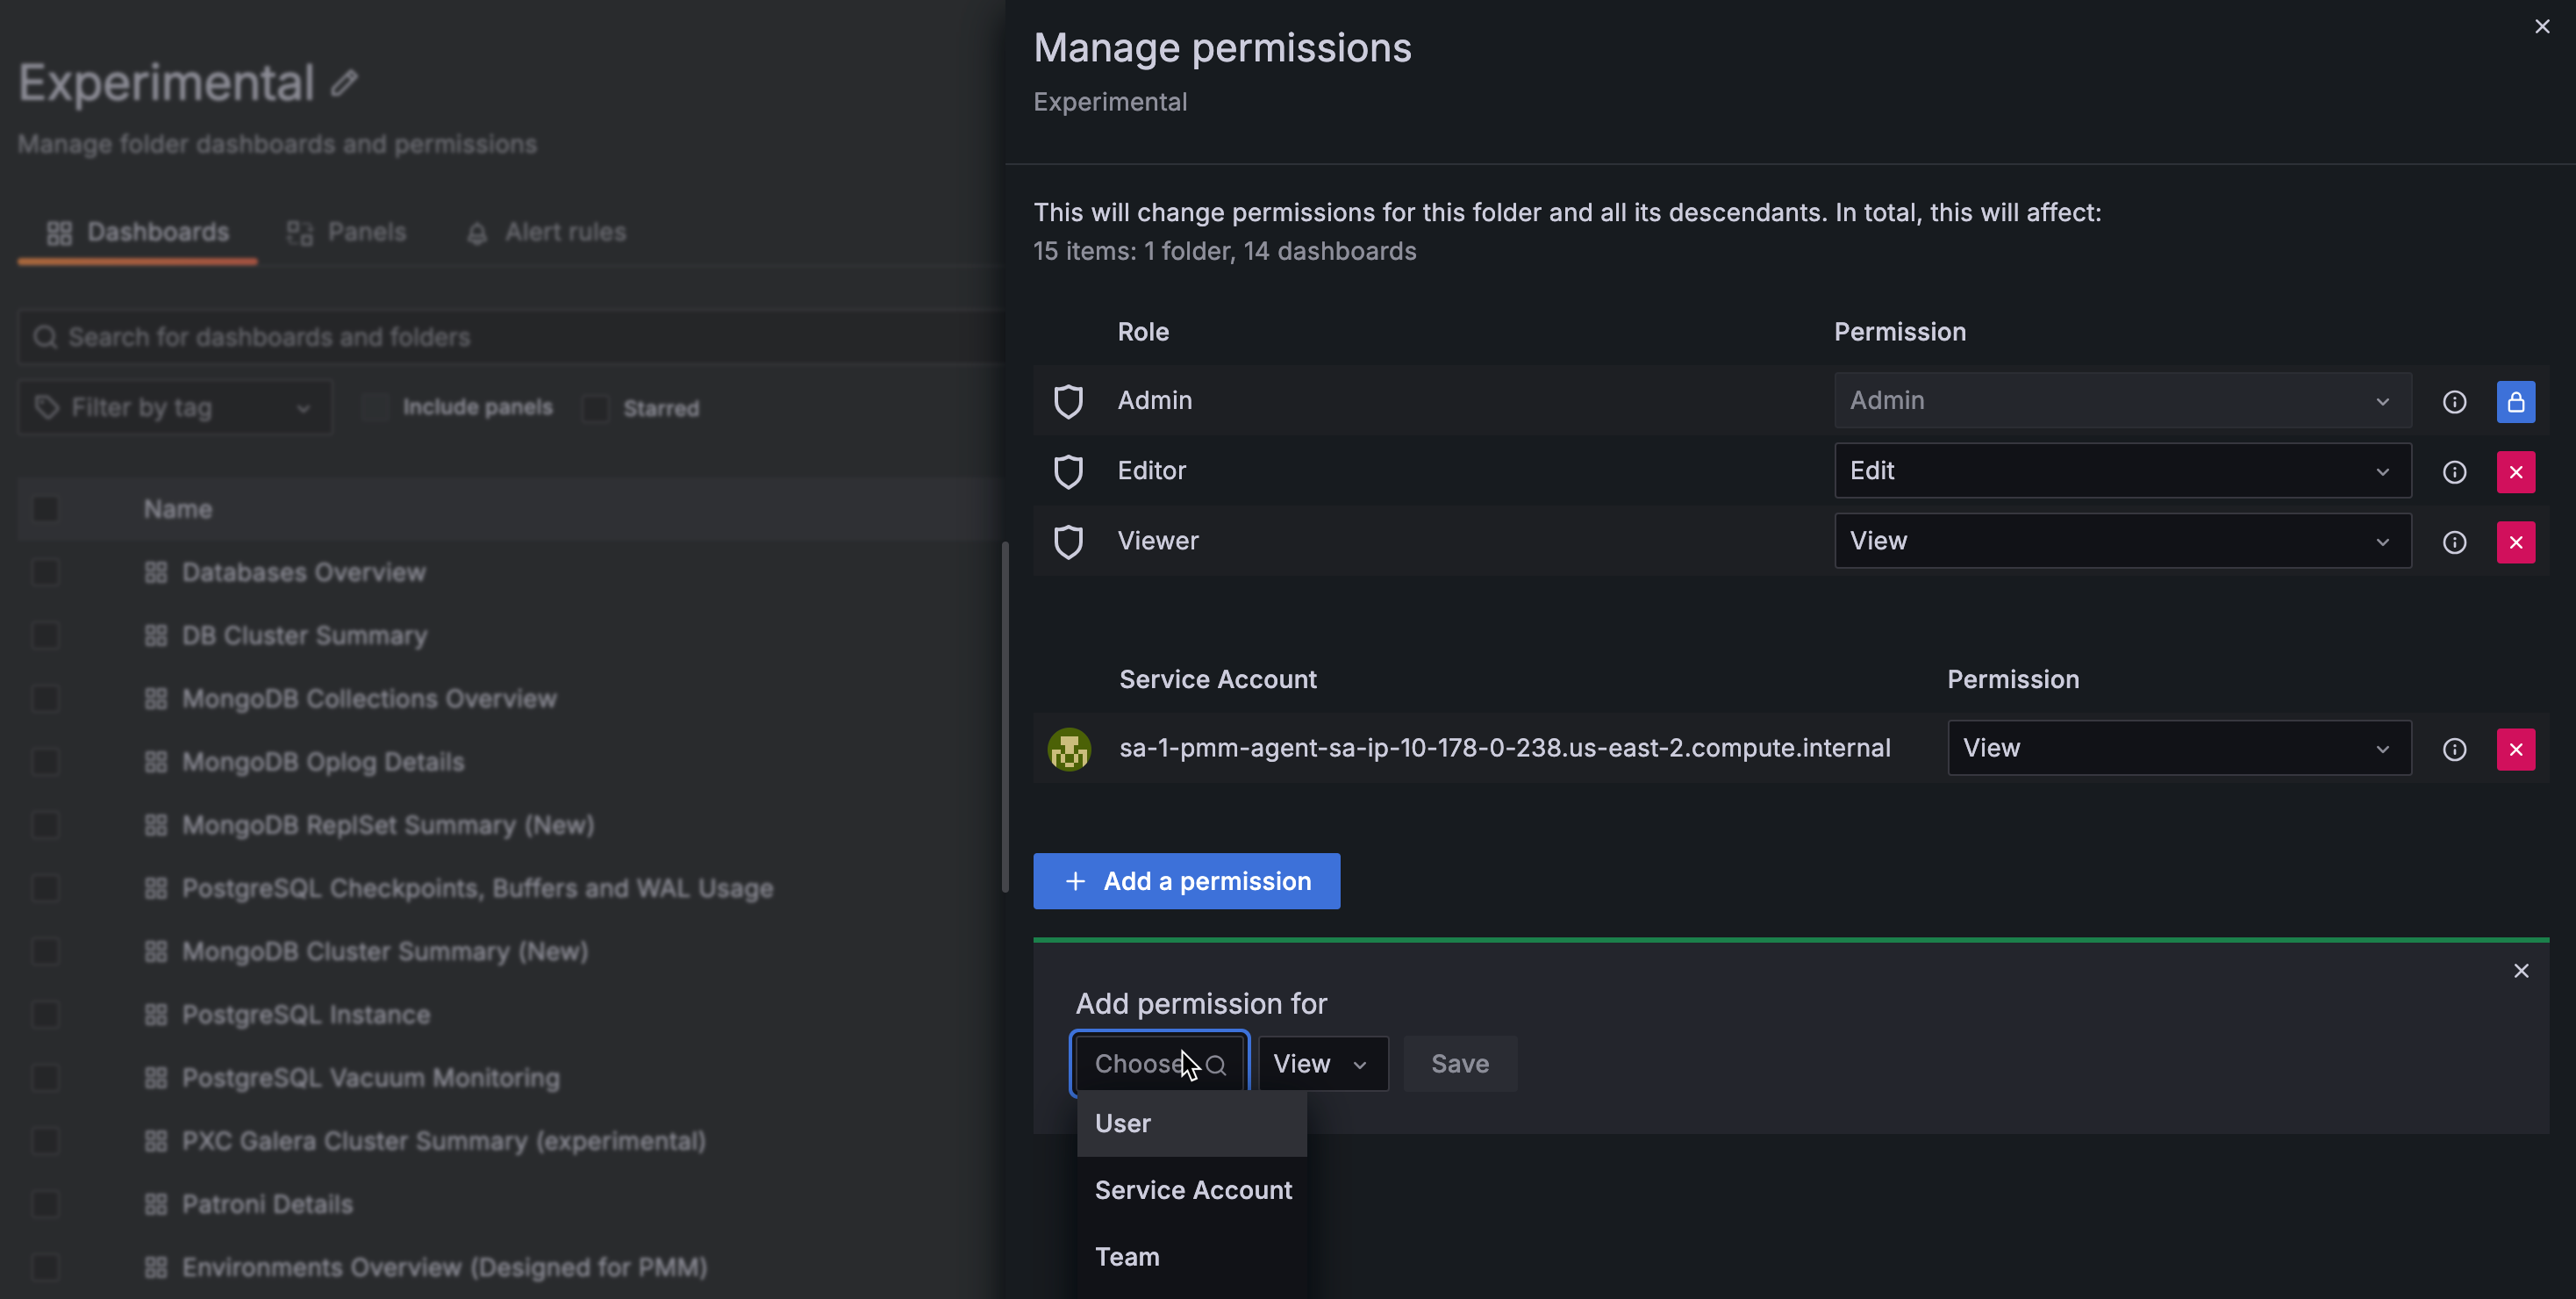Image resolution: width=2576 pixels, height=1299 pixels.
Task: Close the Add permission form
Action: (2520, 971)
